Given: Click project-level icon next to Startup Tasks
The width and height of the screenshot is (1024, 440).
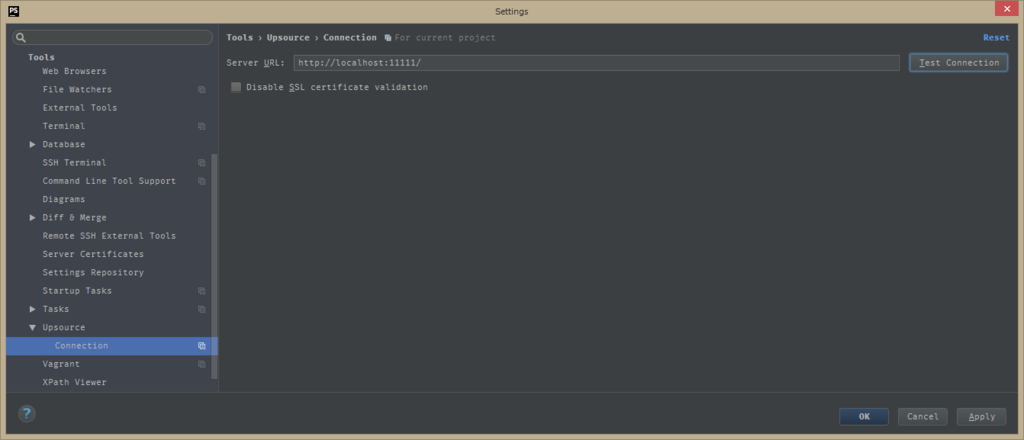Looking at the screenshot, I should (202, 291).
